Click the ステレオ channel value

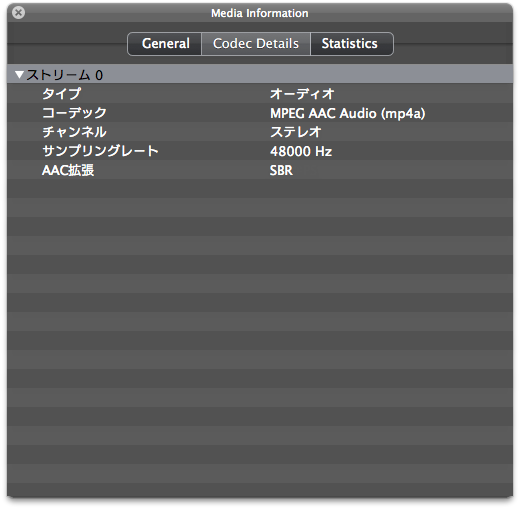click(x=295, y=132)
